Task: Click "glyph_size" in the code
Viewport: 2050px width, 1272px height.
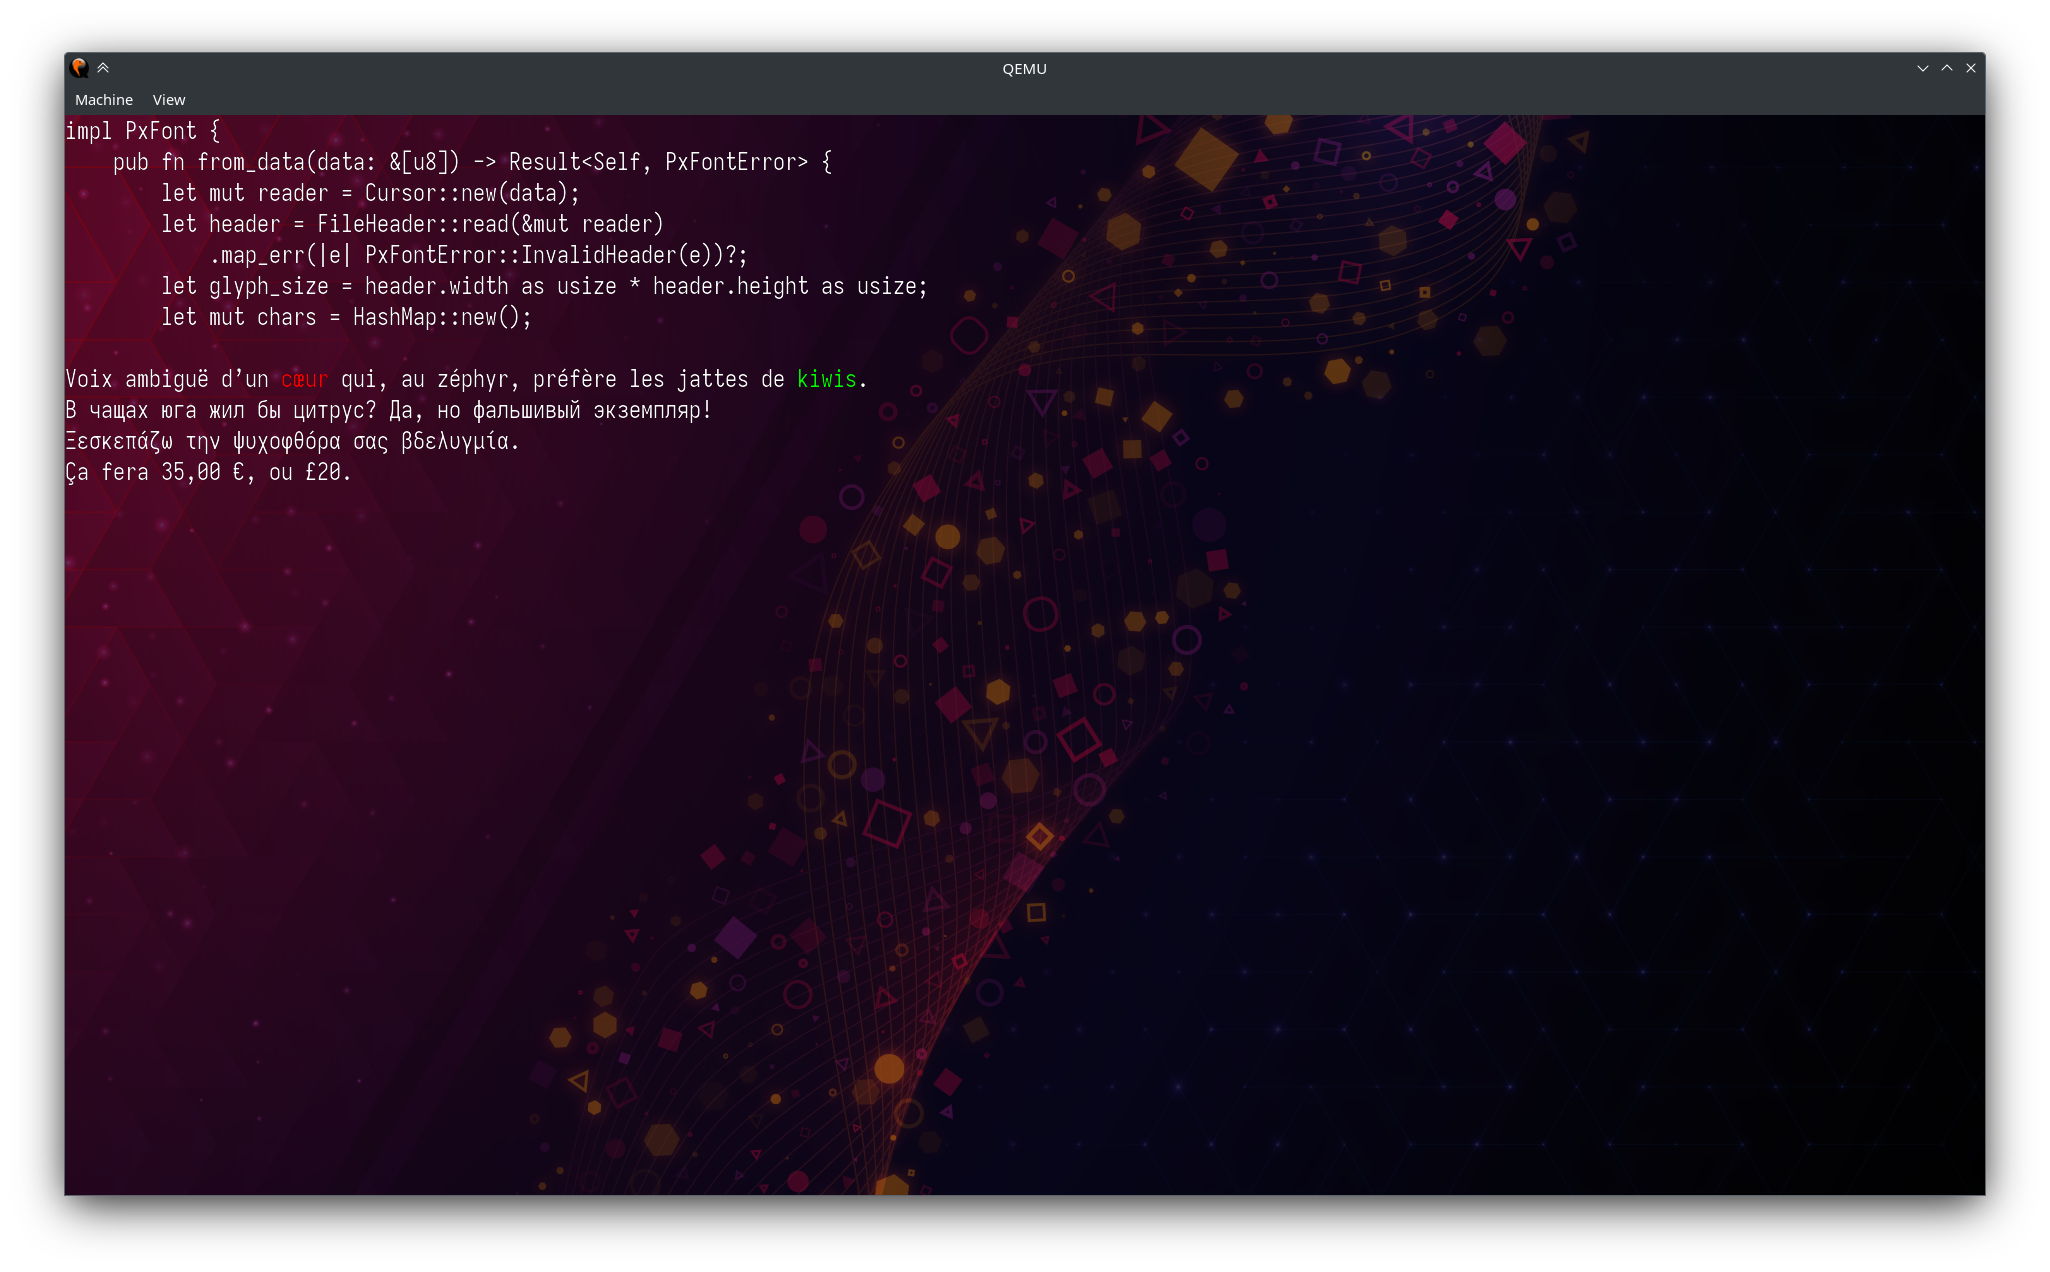Action: [x=269, y=287]
